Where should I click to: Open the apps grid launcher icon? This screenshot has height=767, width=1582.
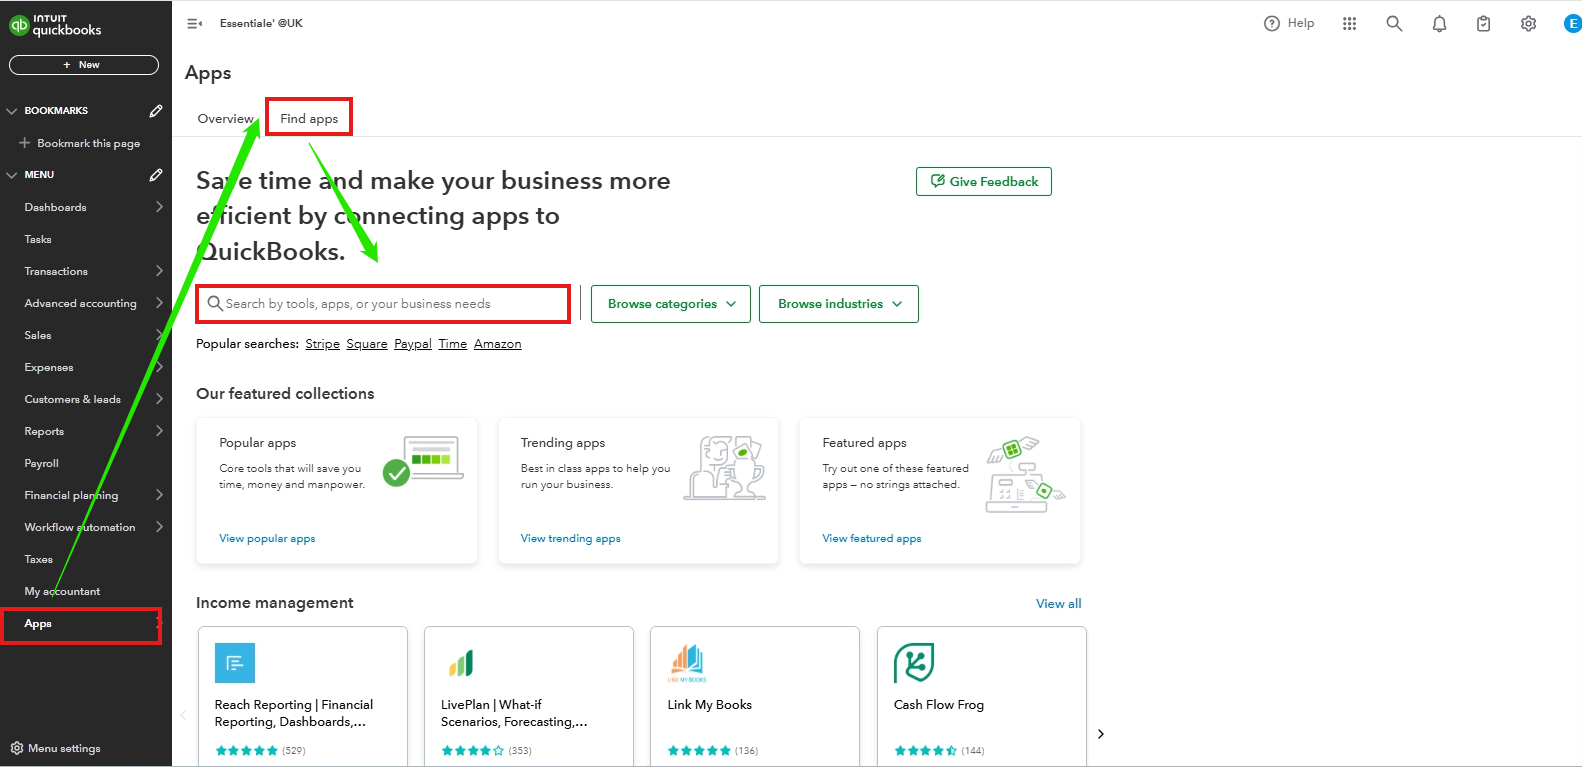[1349, 23]
